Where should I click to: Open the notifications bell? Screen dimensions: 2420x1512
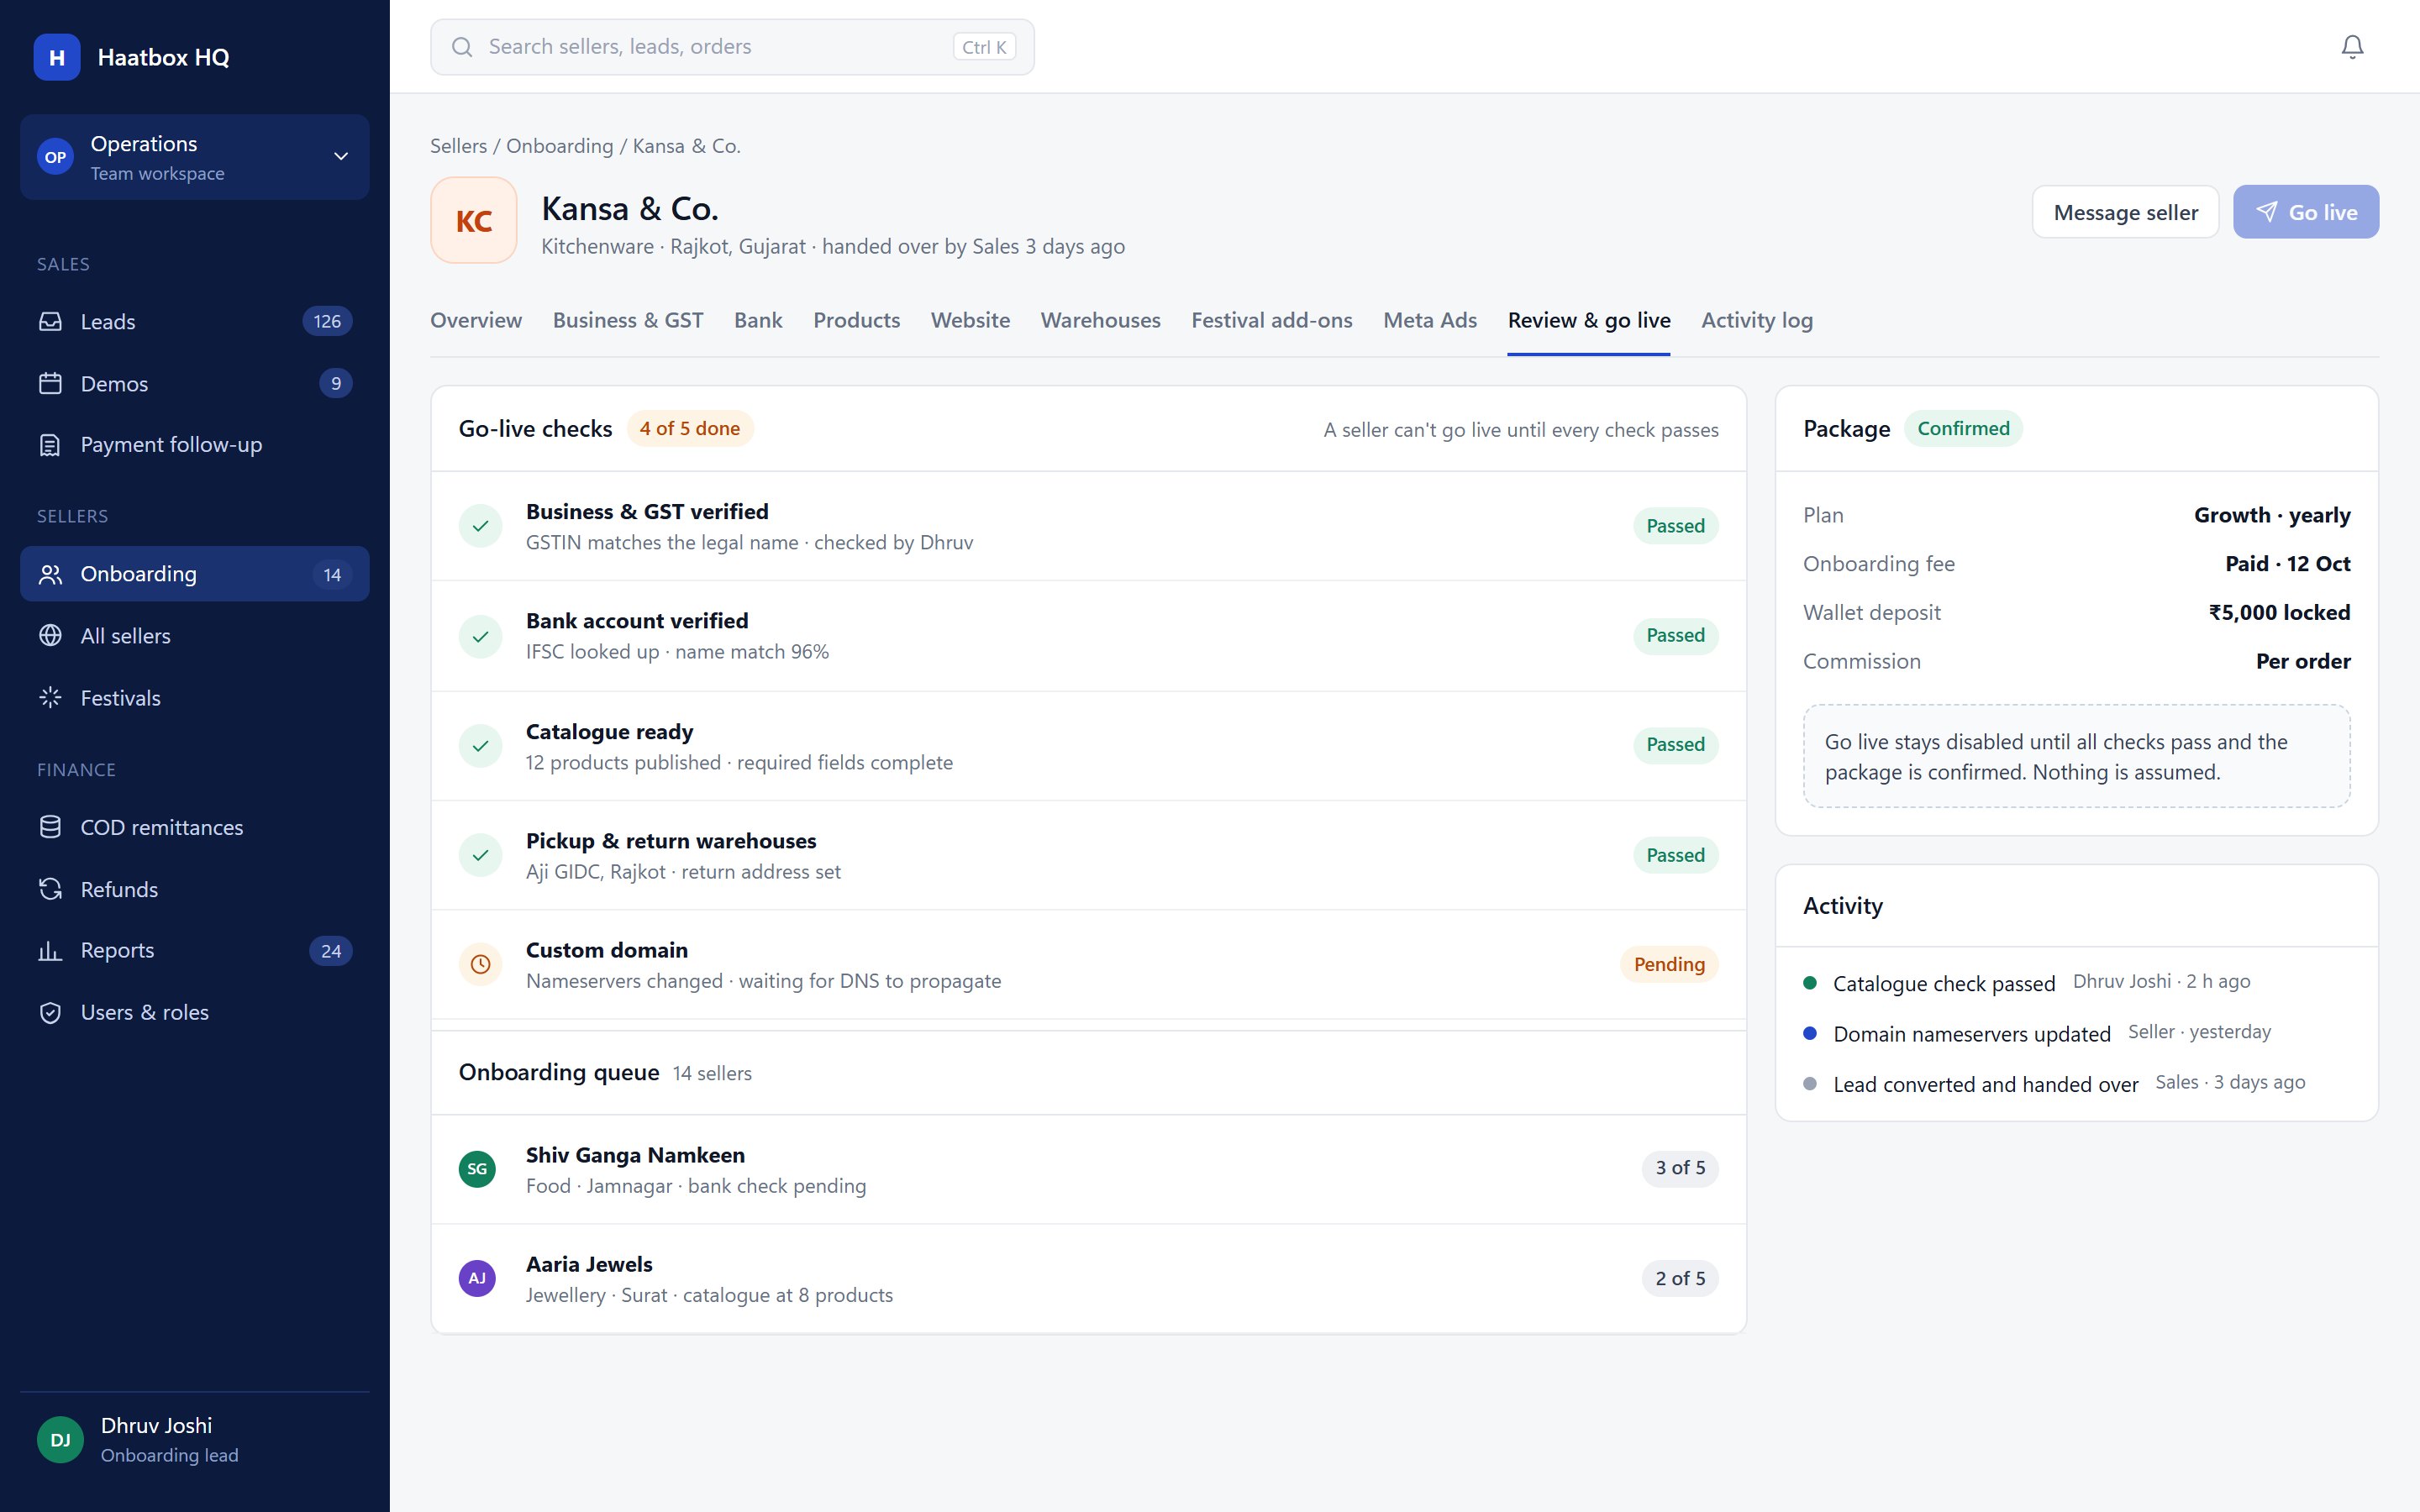click(x=2352, y=47)
